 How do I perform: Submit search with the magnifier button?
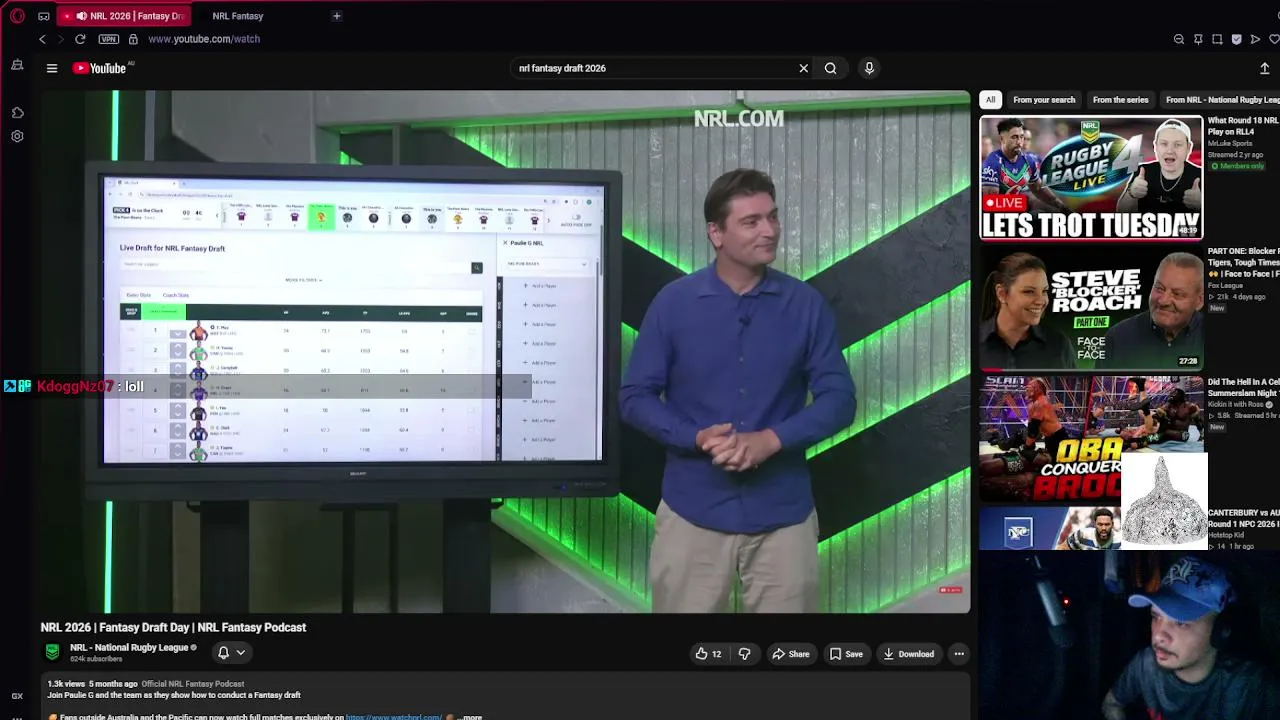[830, 68]
